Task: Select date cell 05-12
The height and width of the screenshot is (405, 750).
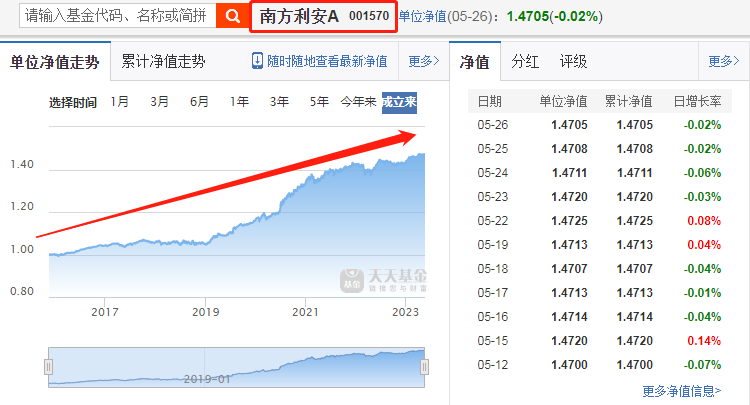Action: (x=493, y=365)
